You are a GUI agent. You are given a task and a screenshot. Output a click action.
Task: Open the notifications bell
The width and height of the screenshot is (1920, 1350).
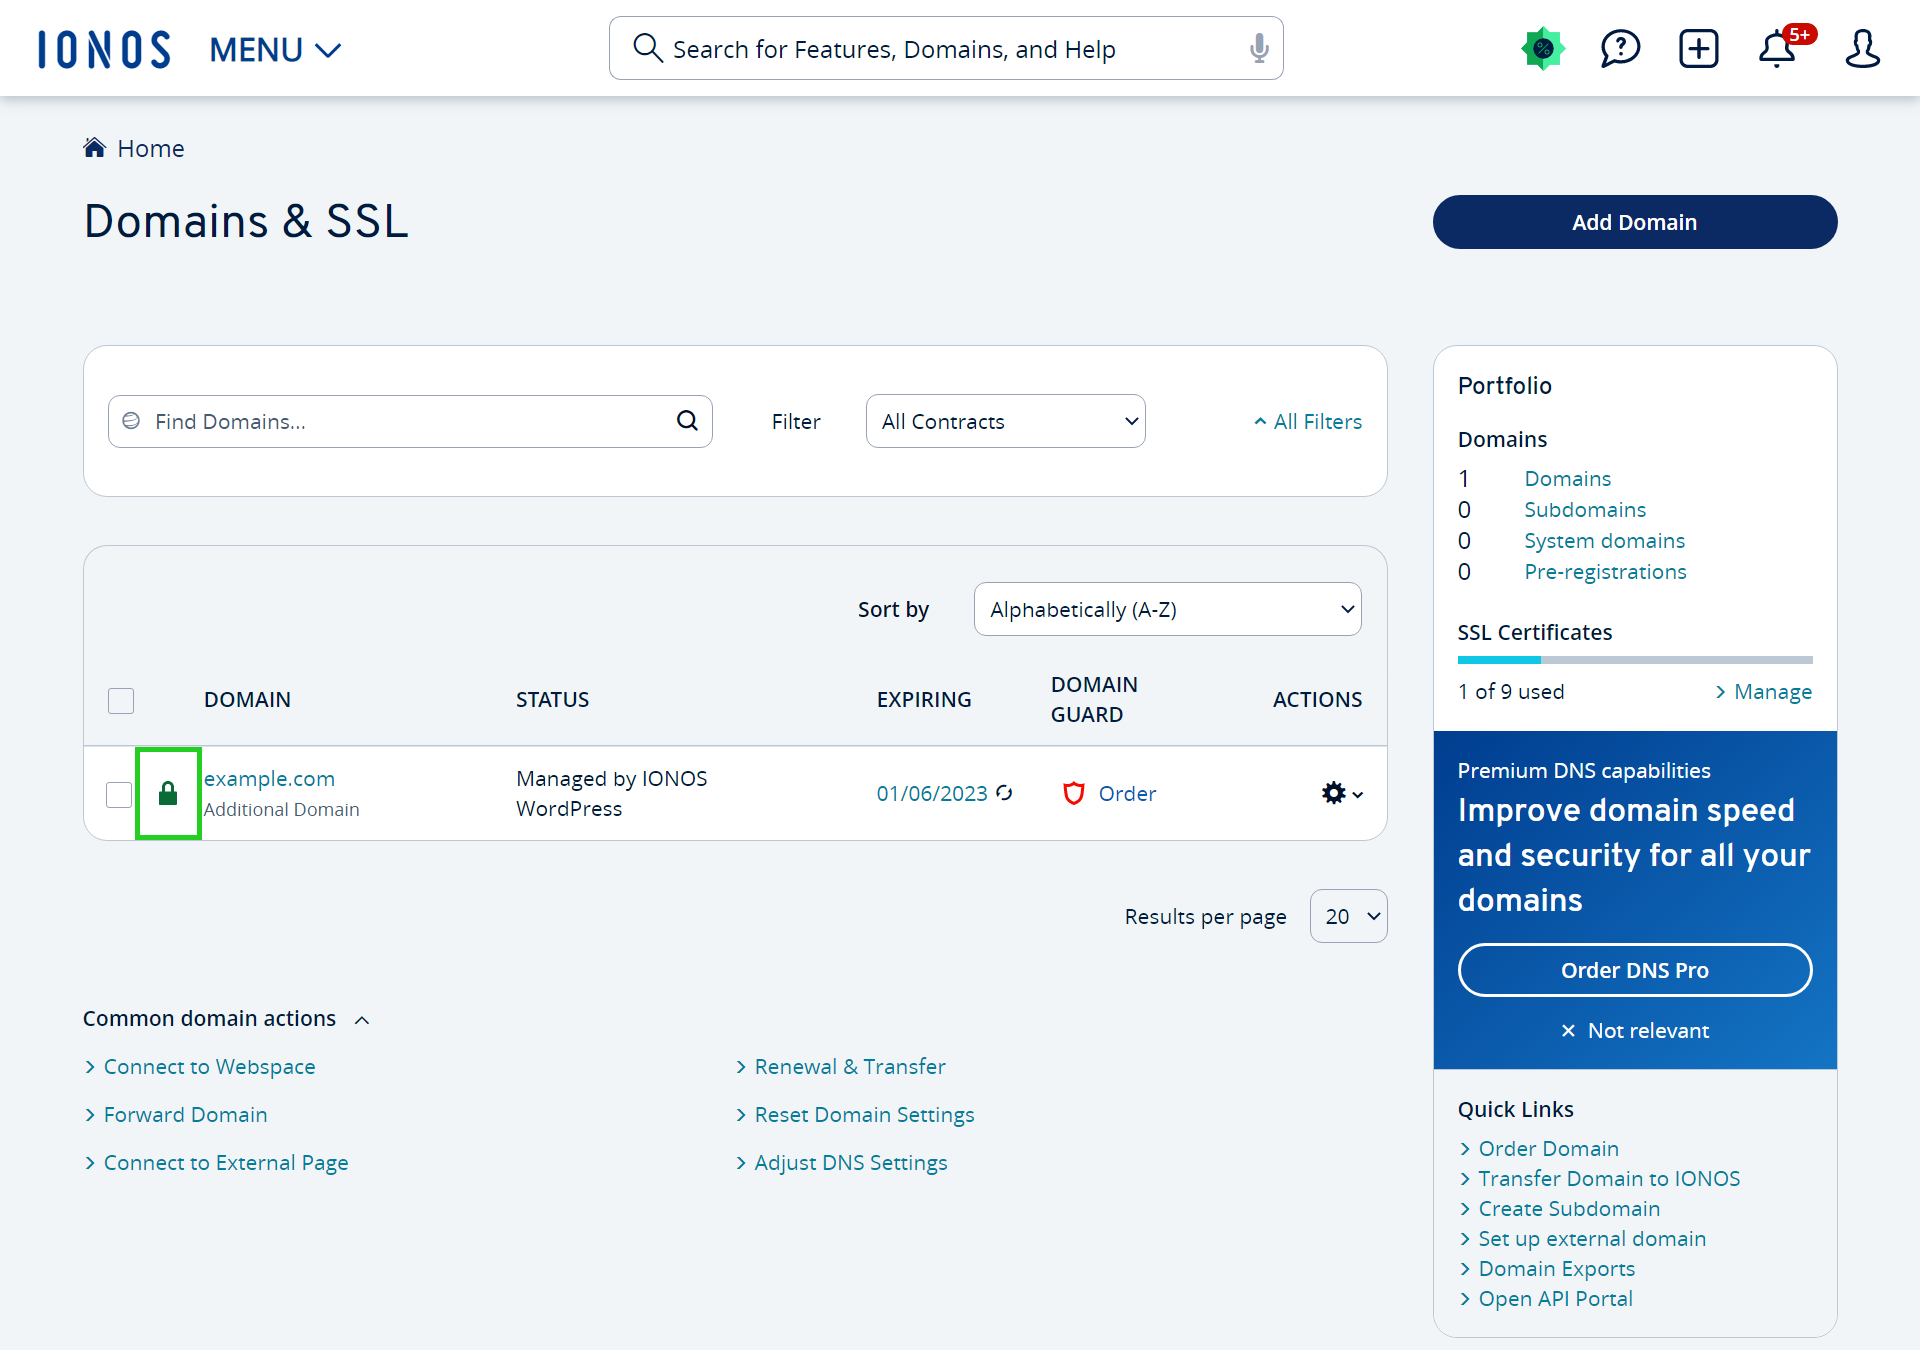(x=1777, y=49)
